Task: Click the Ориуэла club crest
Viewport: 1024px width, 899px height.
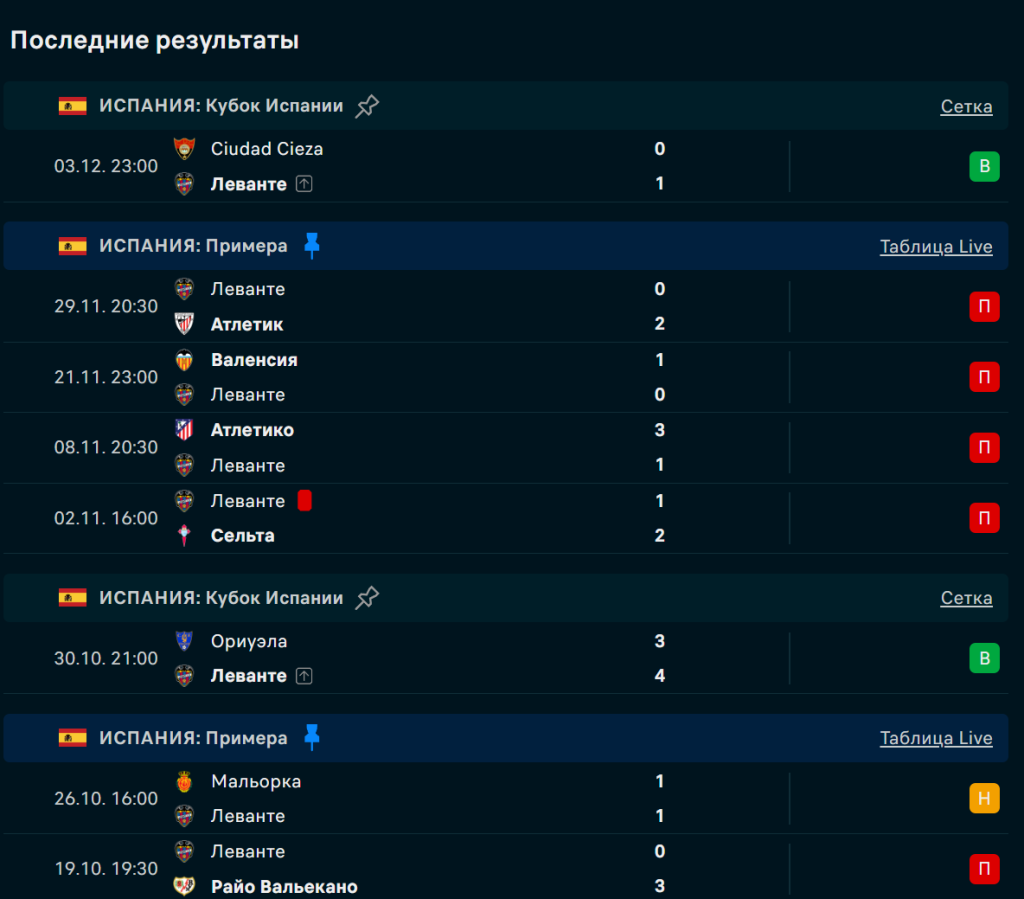Action: pyautogui.click(x=184, y=641)
